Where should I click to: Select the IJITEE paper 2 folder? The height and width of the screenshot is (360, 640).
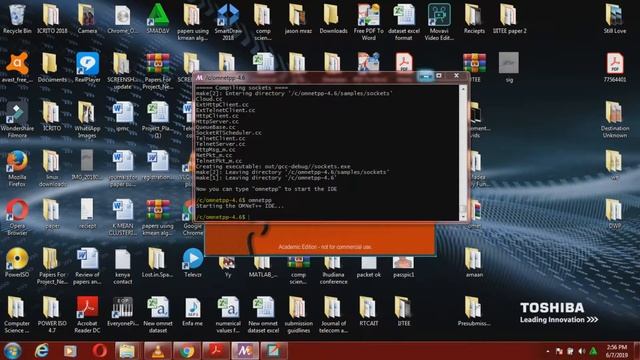(x=509, y=19)
